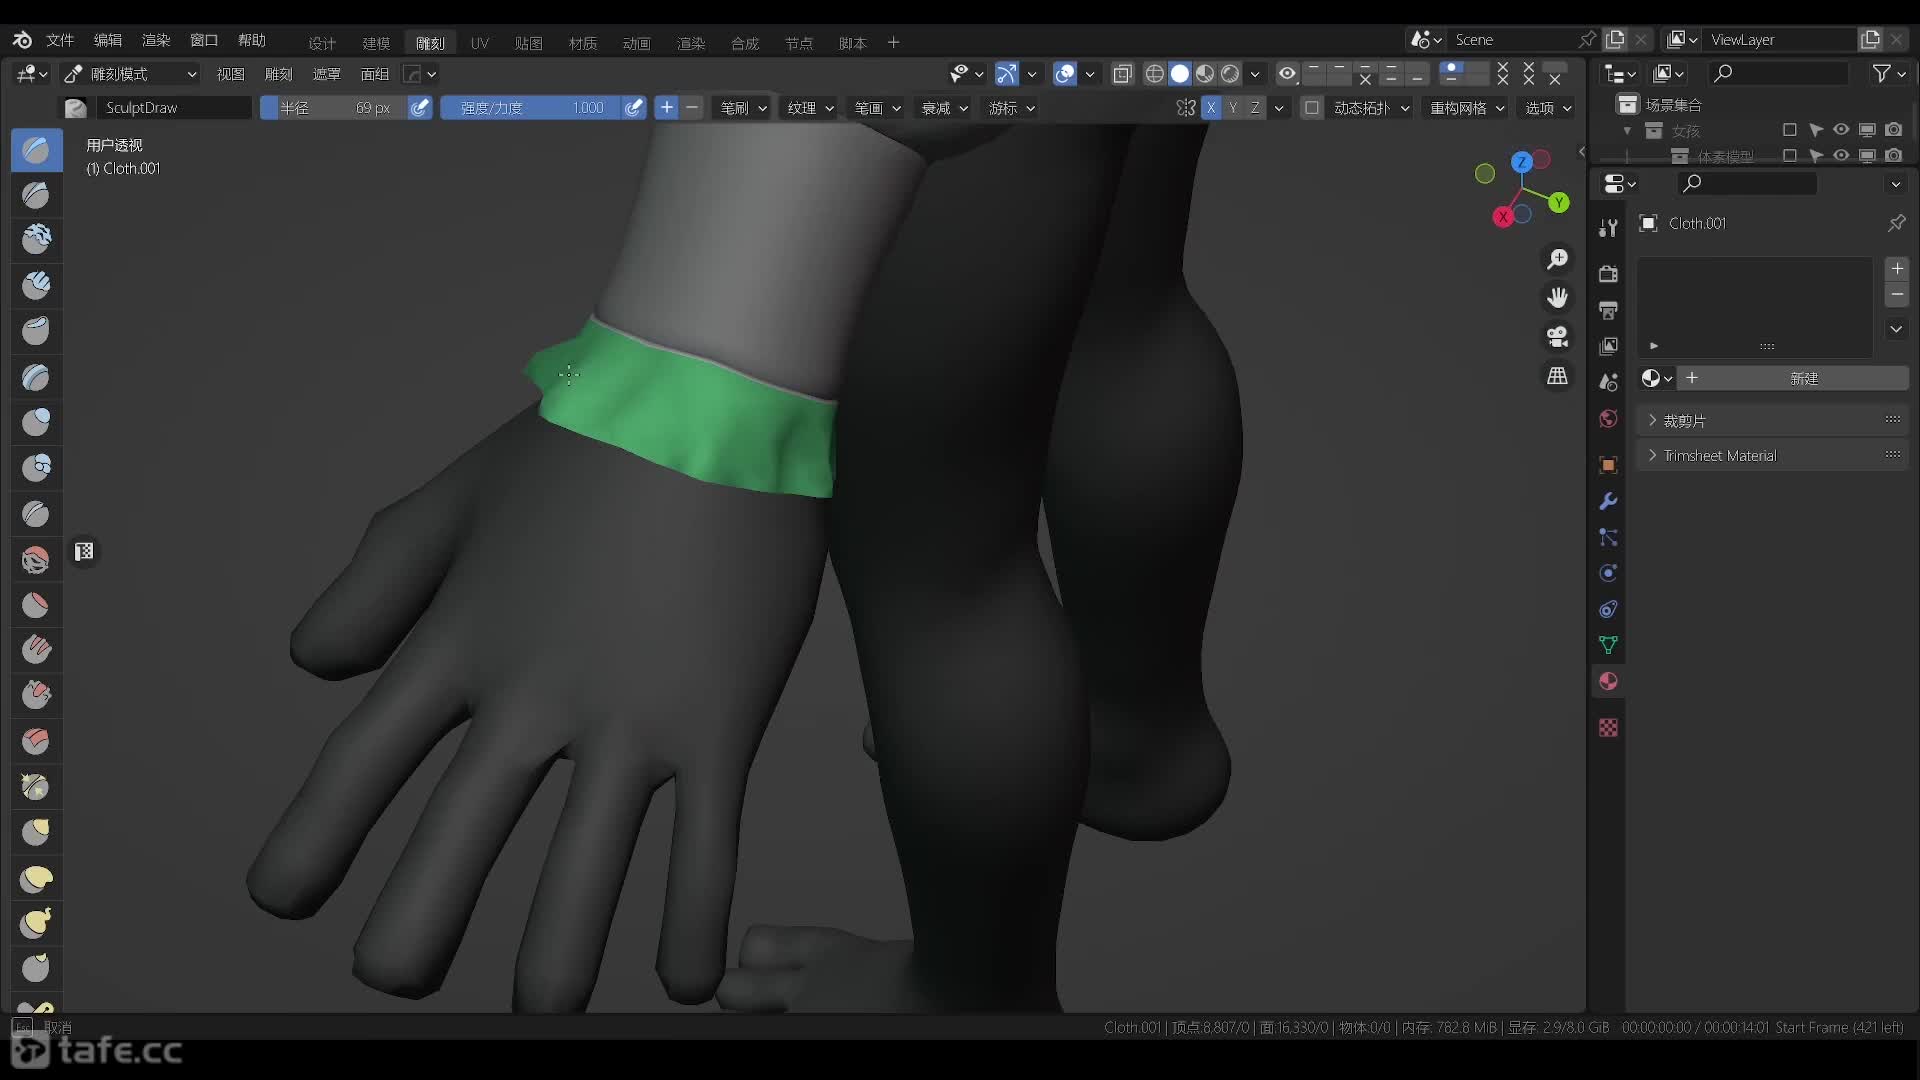This screenshot has height=1080, width=1920.
Task: Open the 游标 cursor dropdown
Action: pos(1011,108)
